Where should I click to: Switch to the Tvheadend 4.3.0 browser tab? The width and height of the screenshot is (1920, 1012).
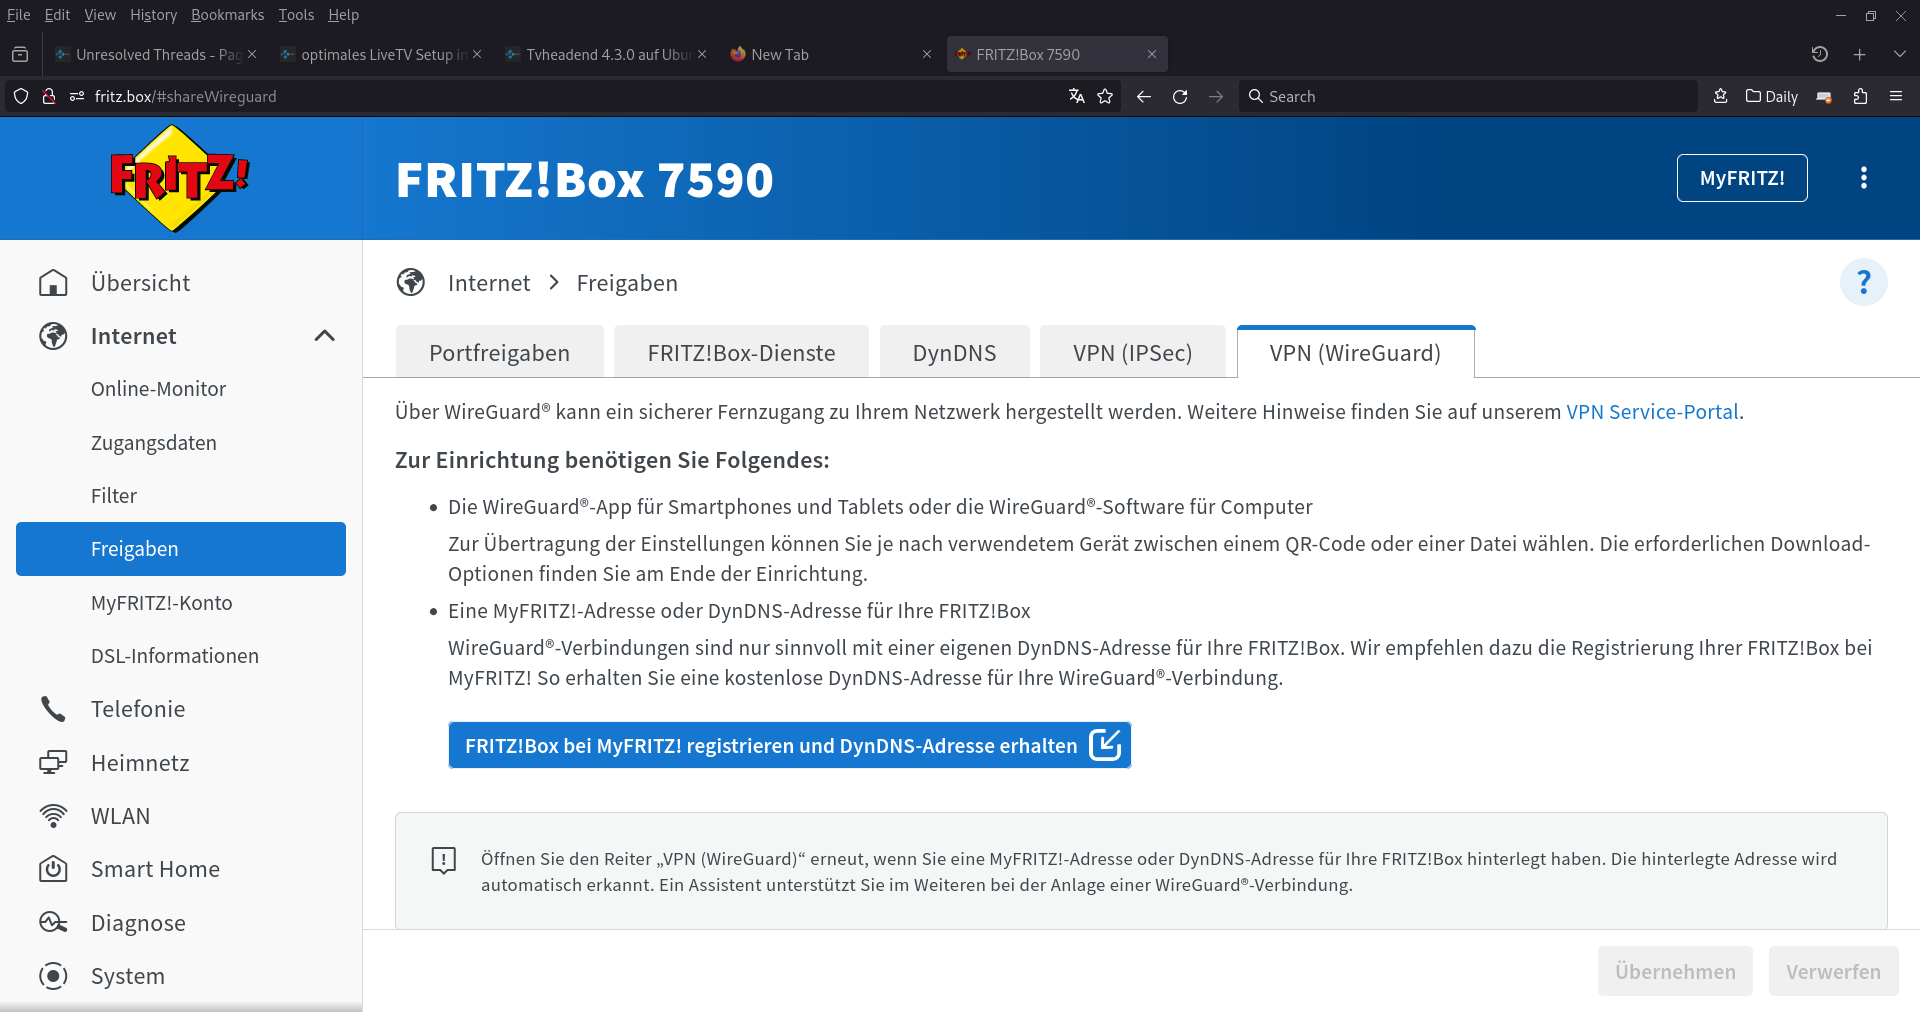click(x=604, y=54)
